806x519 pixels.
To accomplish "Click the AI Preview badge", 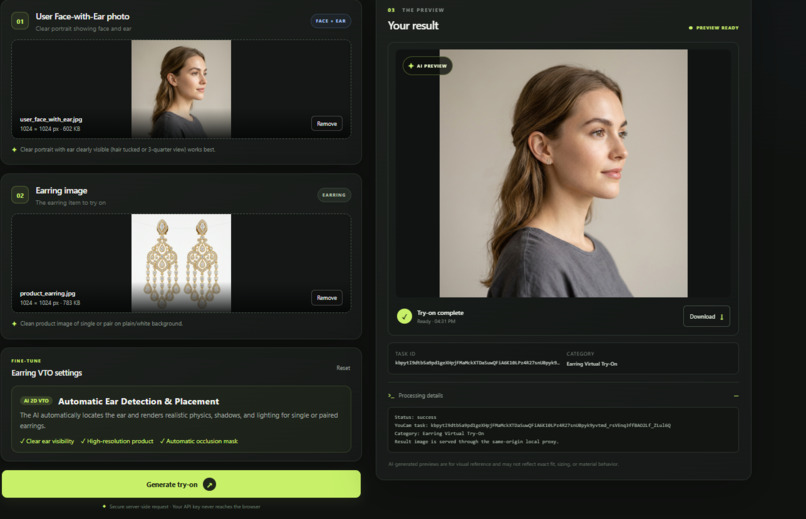I will coord(428,66).
